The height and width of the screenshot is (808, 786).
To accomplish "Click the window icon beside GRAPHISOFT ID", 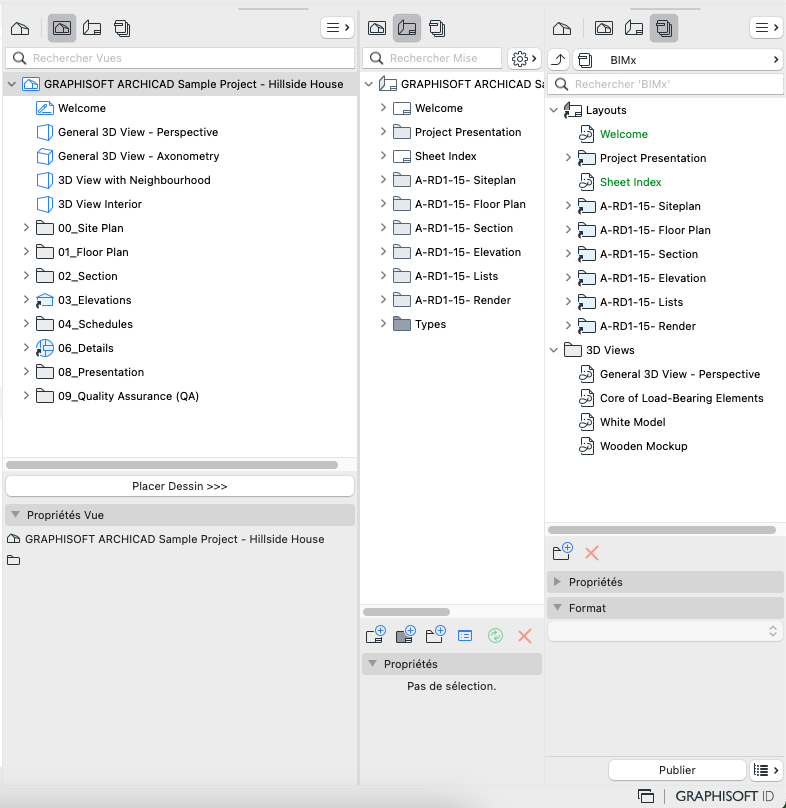I will coord(646,796).
